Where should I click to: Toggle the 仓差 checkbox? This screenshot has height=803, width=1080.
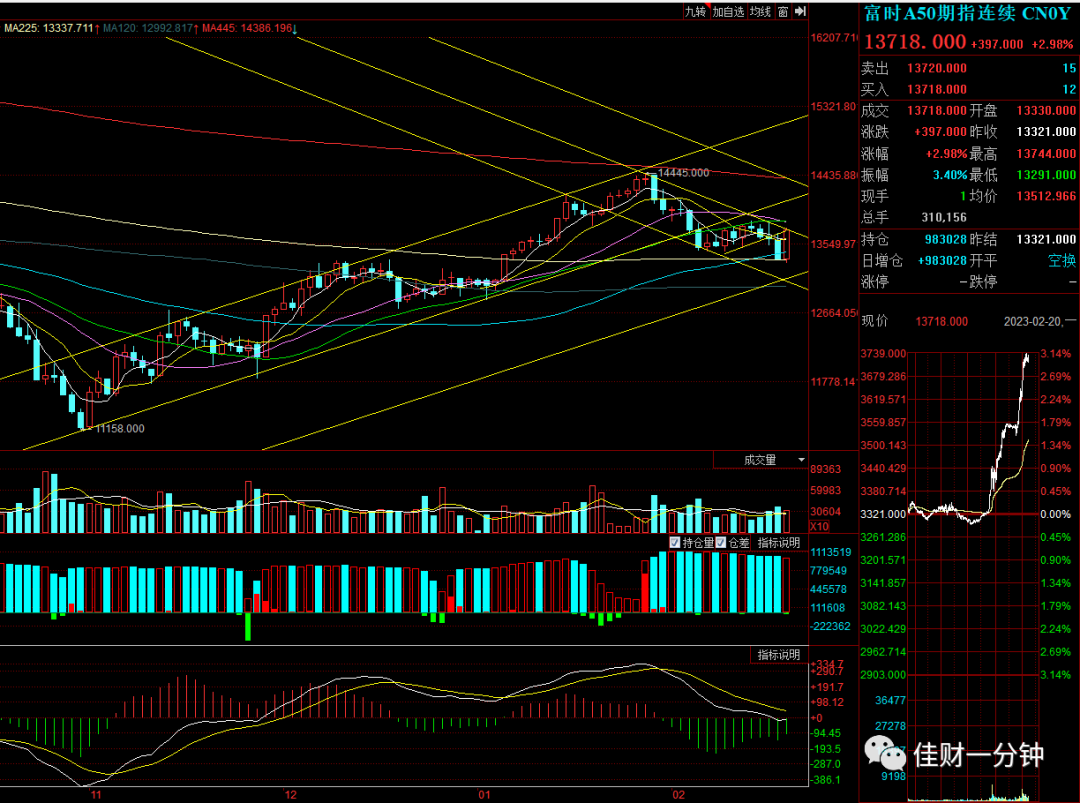721,543
